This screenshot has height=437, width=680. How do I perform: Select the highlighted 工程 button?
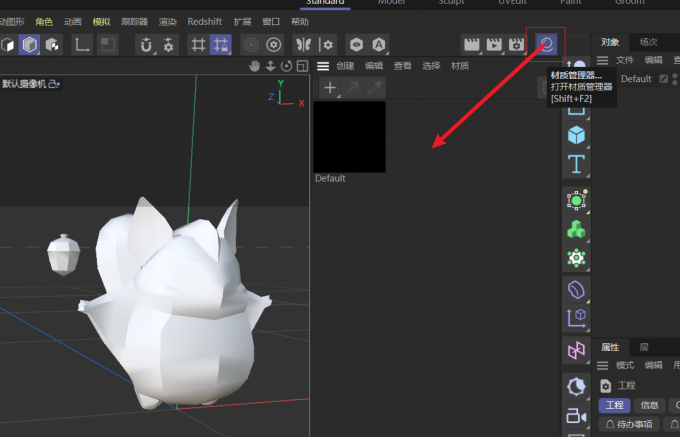(615, 405)
